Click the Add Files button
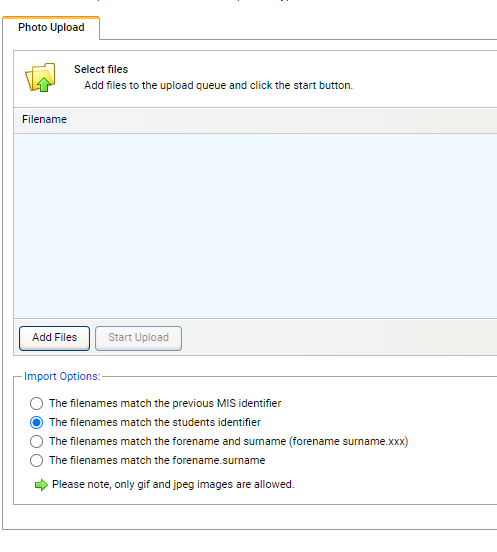Image resolution: width=497 pixels, height=552 pixels. pyautogui.click(x=55, y=338)
